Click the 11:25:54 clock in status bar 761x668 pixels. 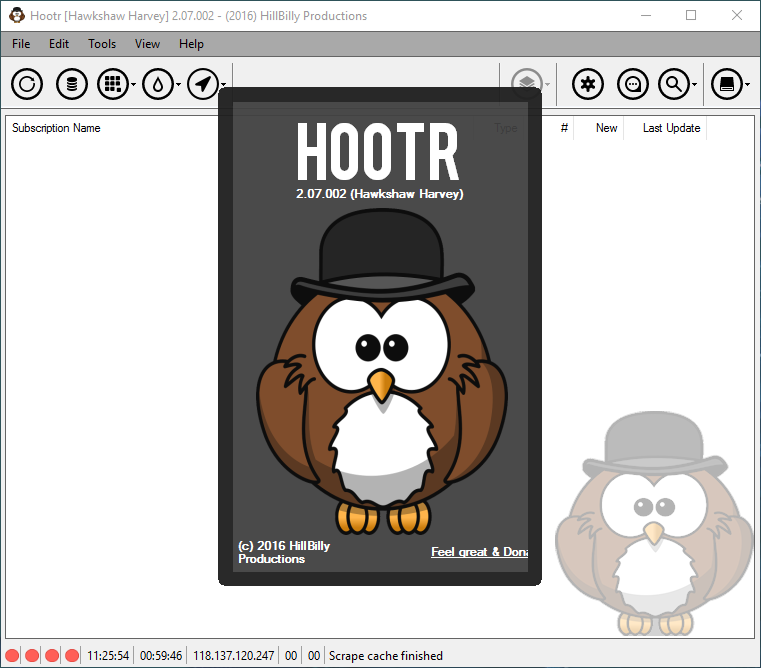[108, 656]
